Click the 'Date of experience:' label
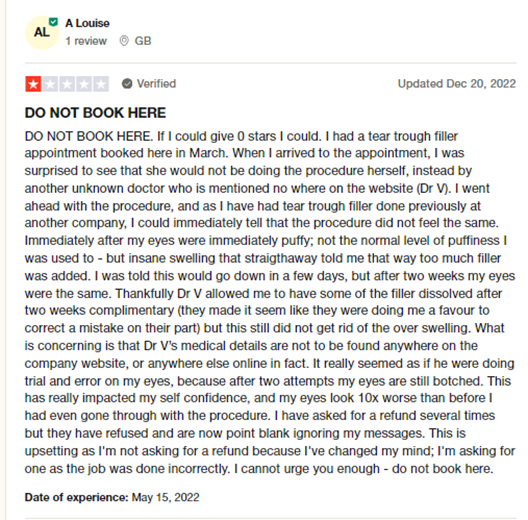The height and width of the screenshot is (520, 528). point(76,497)
